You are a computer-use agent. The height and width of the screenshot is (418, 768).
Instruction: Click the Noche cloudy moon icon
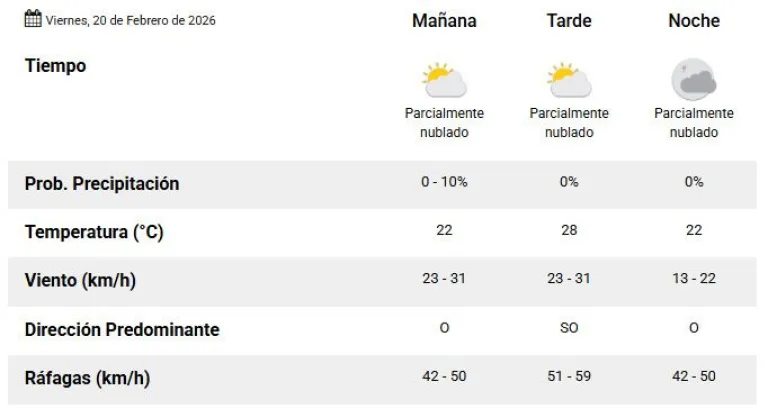694,80
